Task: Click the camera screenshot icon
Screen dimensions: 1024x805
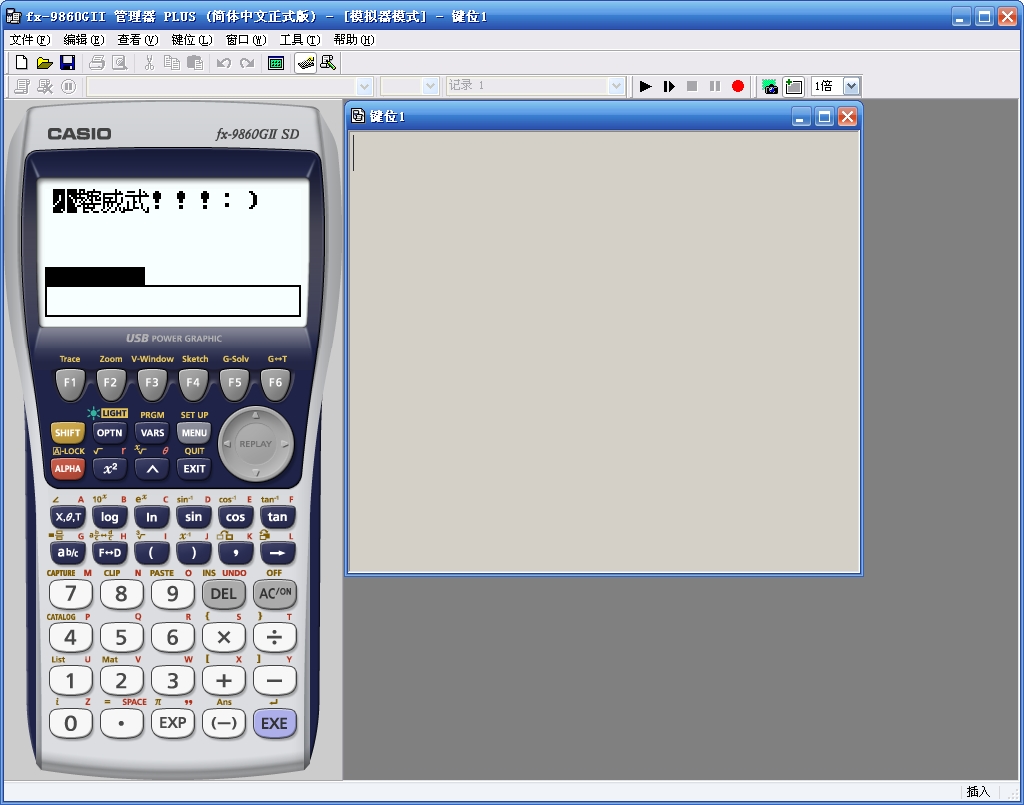Action: pyautogui.click(x=771, y=86)
